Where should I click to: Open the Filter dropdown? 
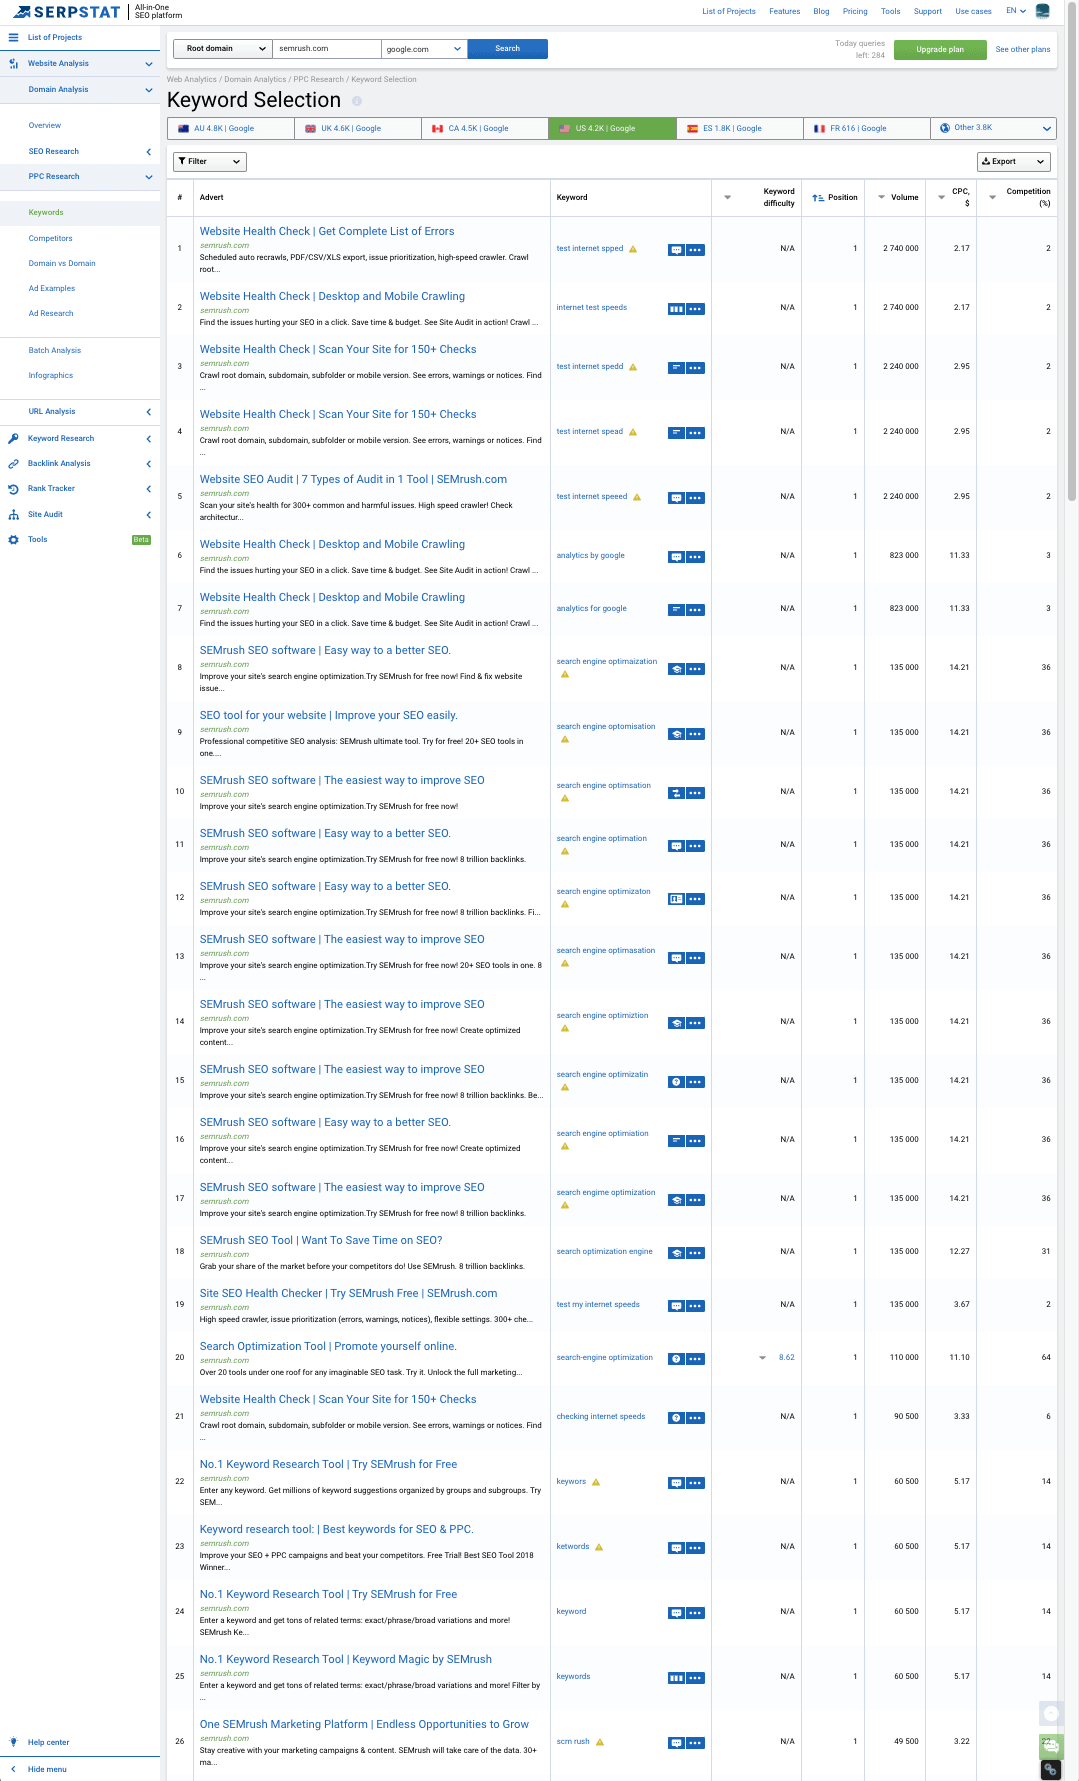tap(209, 161)
